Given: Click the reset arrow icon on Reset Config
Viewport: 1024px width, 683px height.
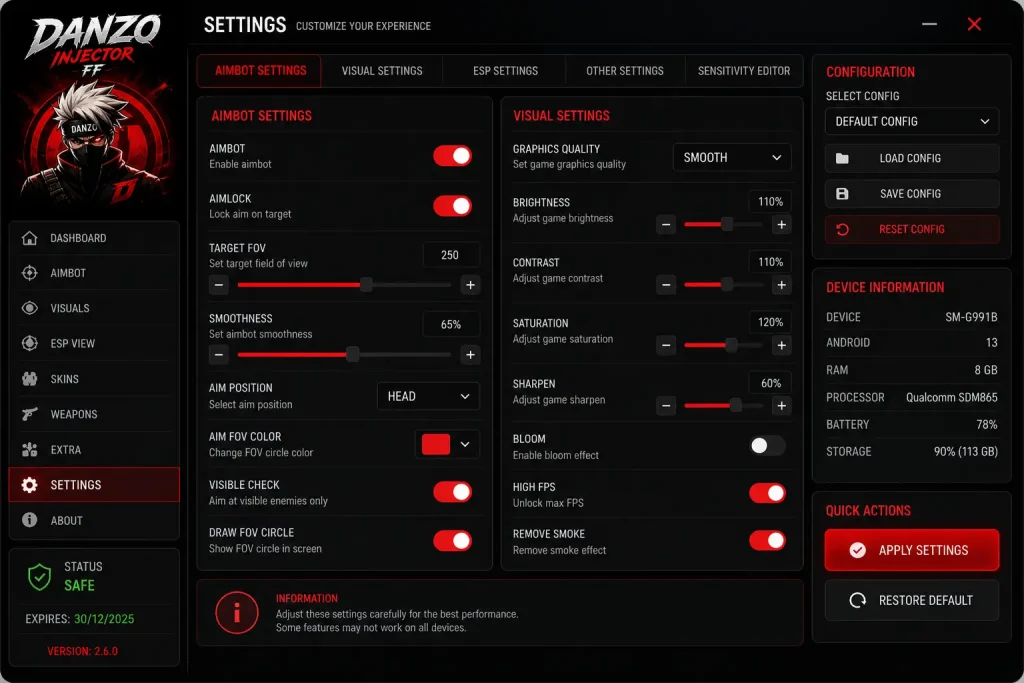Looking at the screenshot, I should click(x=842, y=229).
